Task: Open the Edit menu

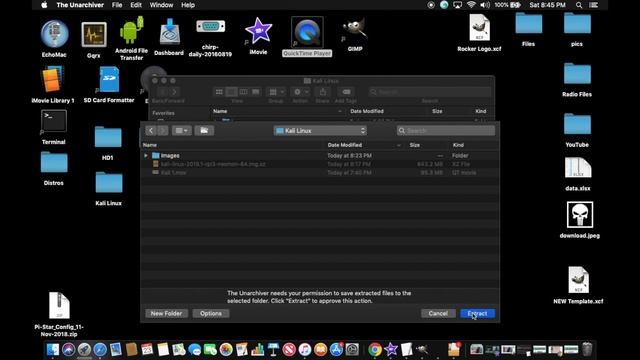Action: click(136, 5)
